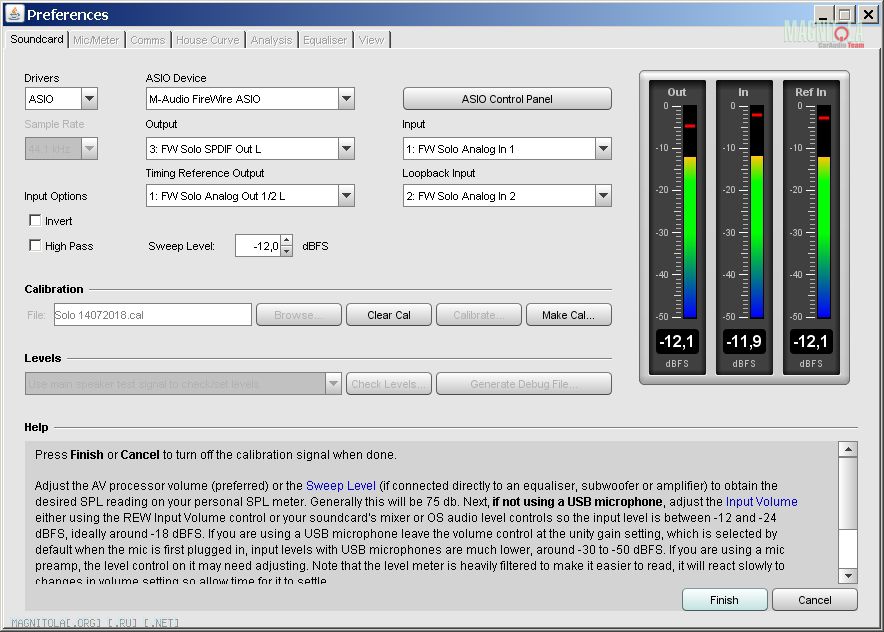884x632 pixels.
Task: Open the Input channel dropdown
Action: point(603,149)
